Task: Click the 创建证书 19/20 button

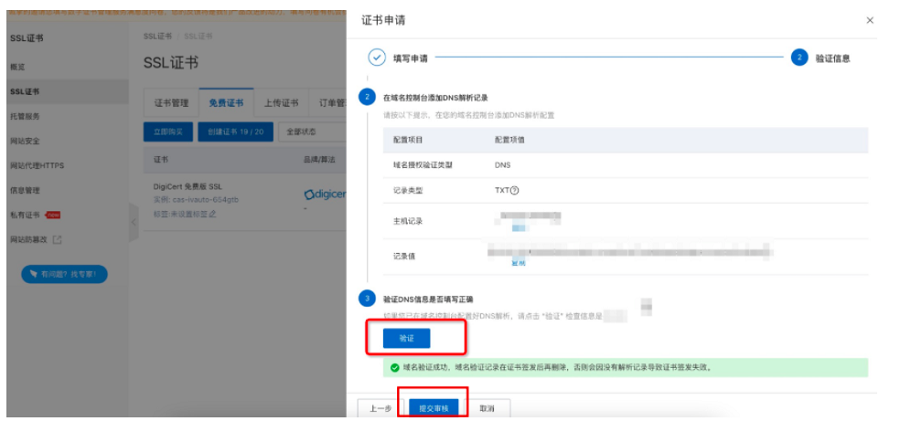Action: [x=236, y=132]
